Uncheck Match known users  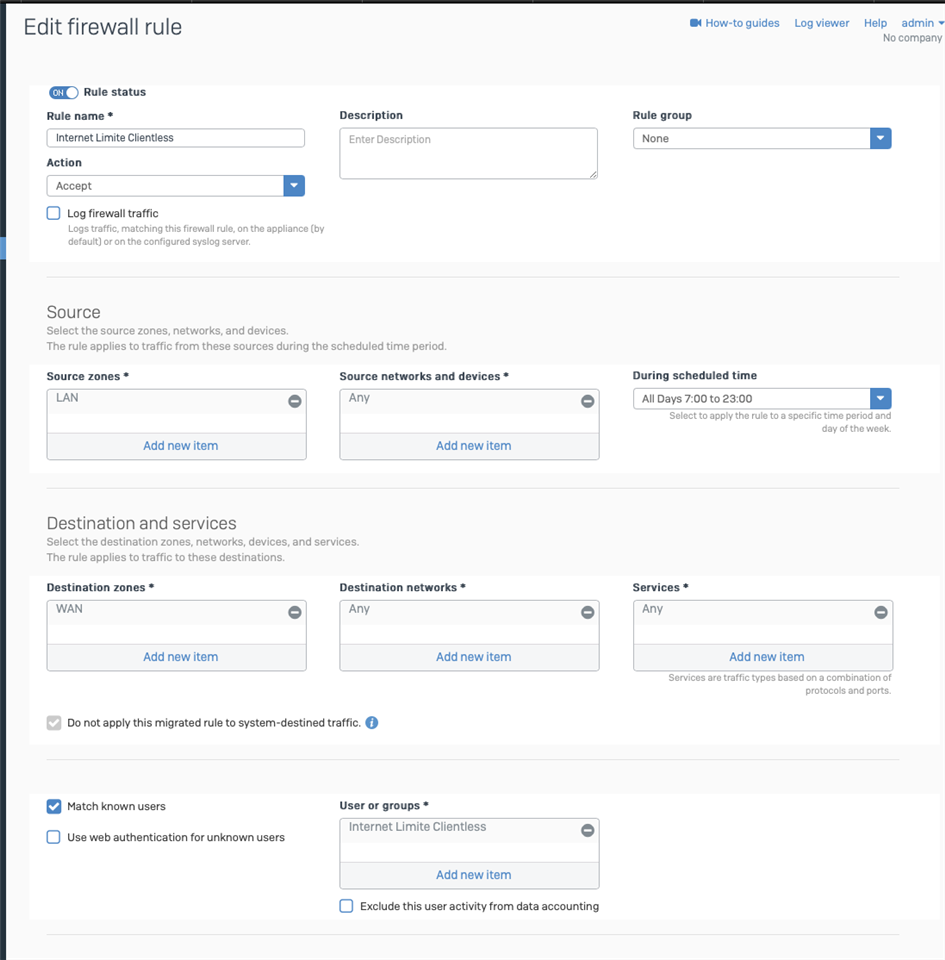pyautogui.click(x=54, y=806)
